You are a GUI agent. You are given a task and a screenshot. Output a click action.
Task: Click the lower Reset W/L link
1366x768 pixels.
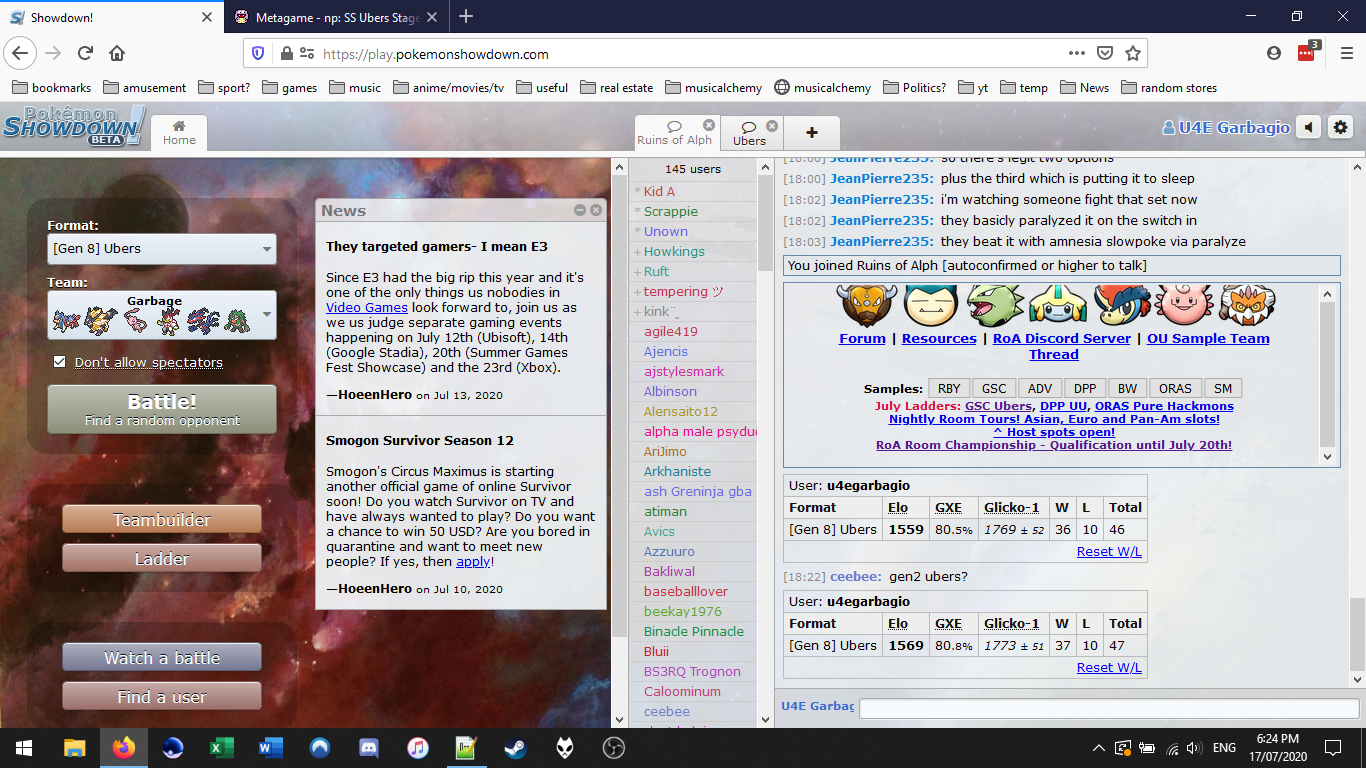coord(1109,668)
